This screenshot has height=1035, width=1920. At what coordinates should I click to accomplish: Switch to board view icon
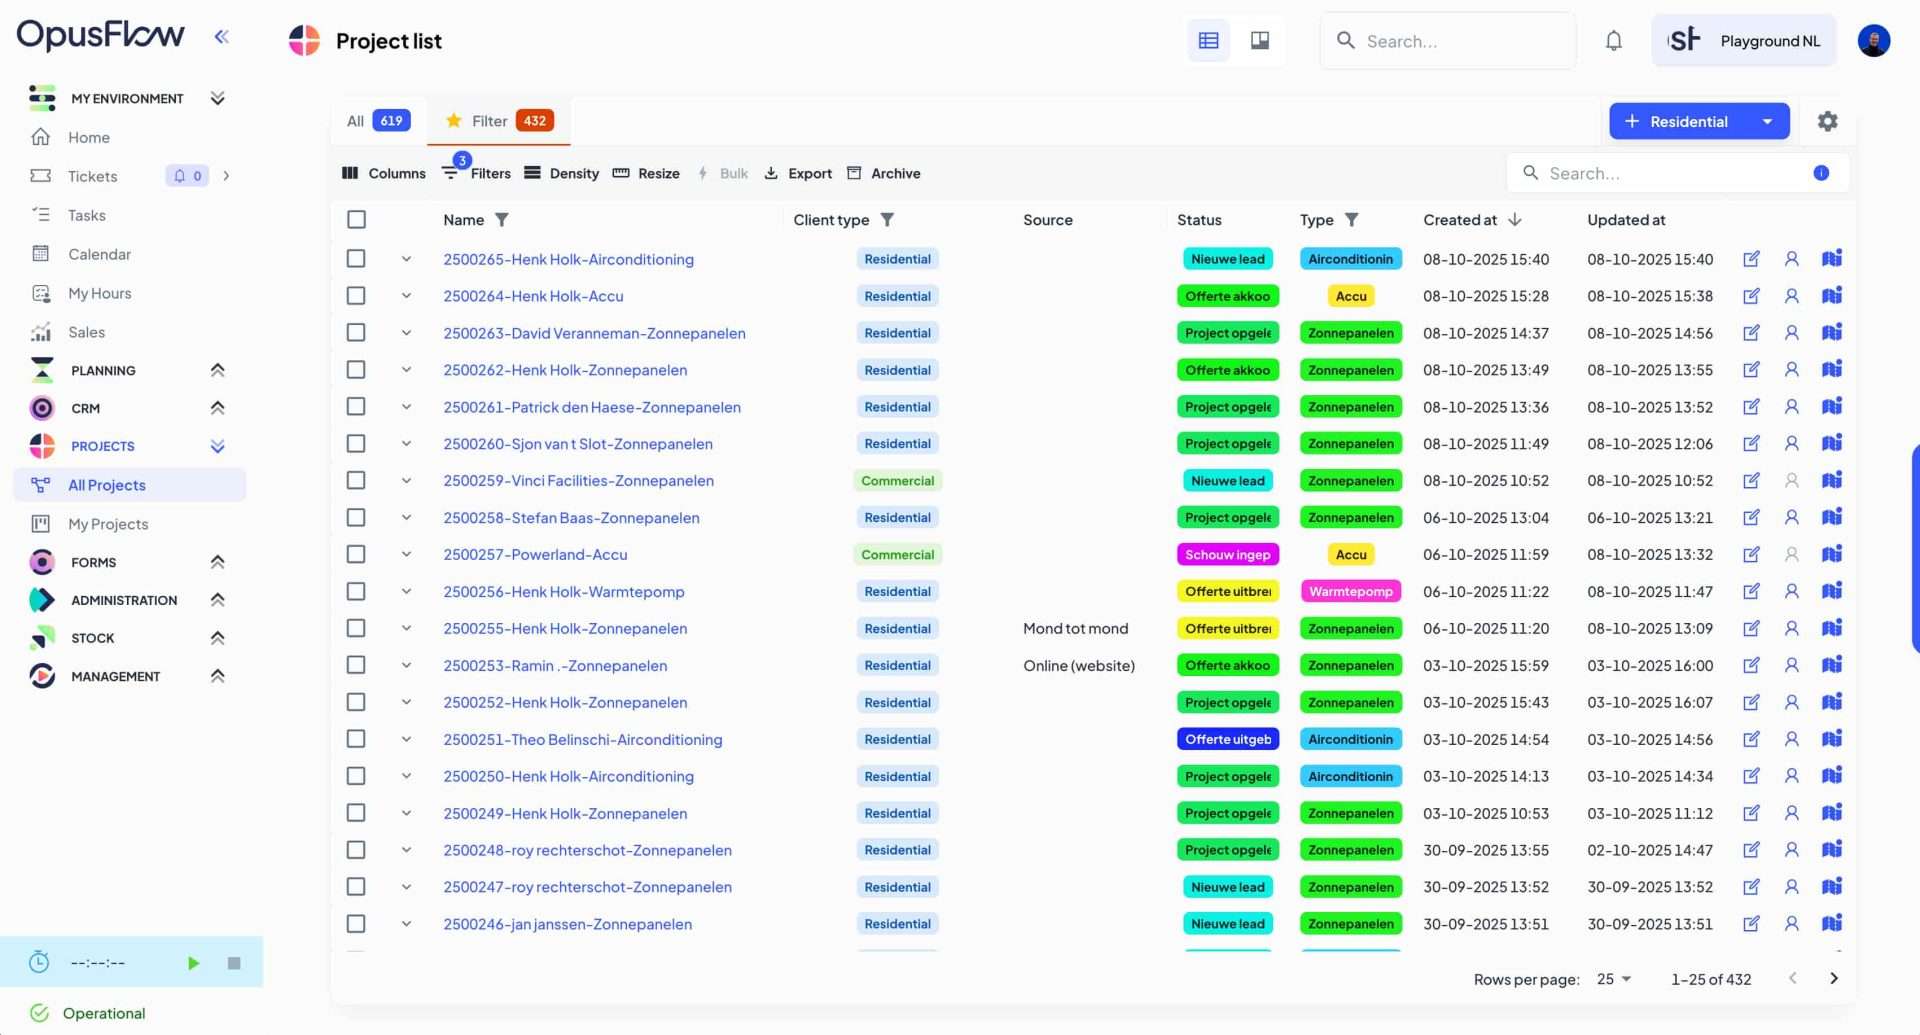coord(1260,40)
